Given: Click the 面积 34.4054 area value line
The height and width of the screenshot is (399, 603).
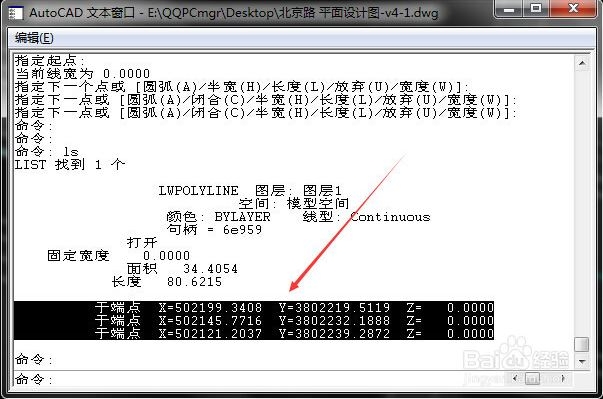Looking at the screenshot, I should pos(183,268).
